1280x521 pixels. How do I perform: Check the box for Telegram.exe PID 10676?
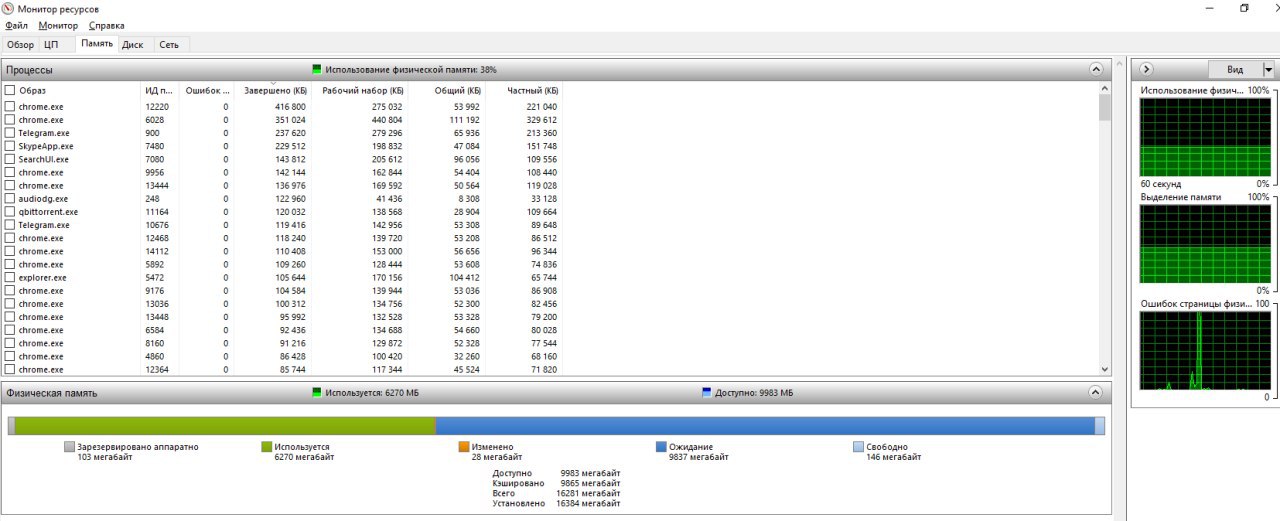tap(10, 225)
